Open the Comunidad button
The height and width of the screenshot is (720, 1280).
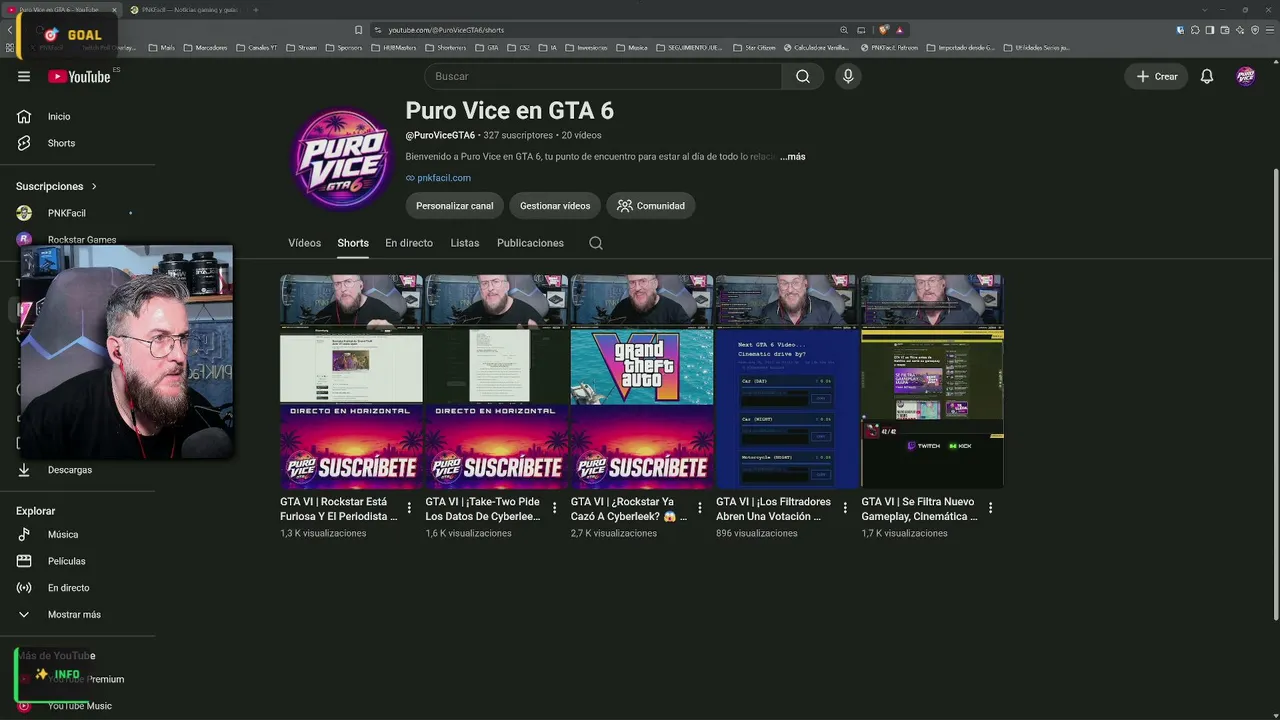[651, 206]
